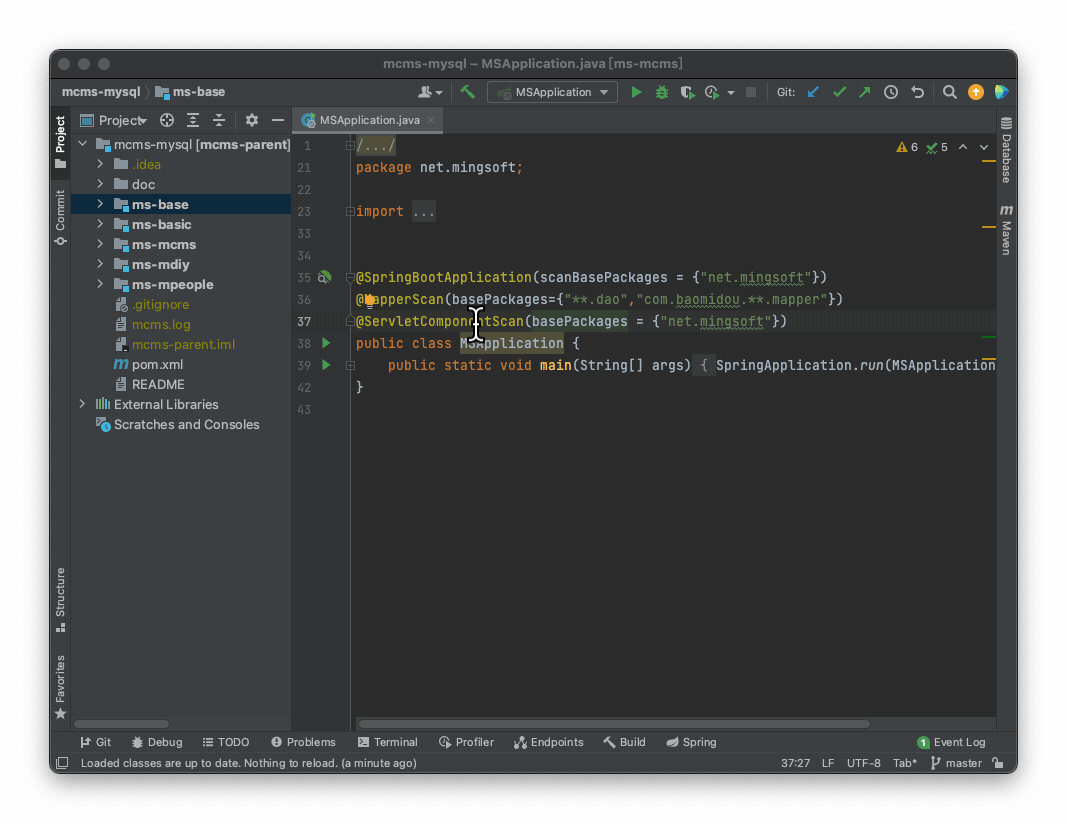Viewport: 1067px width, 823px height.
Task: Open the Endpoints tool window
Action: click(548, 742)
